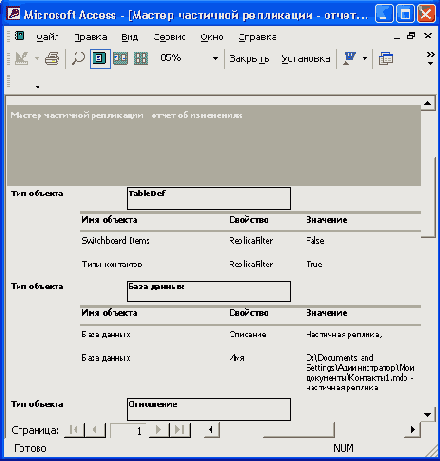
Task: Open the Сервис menu
Action: 169,37
